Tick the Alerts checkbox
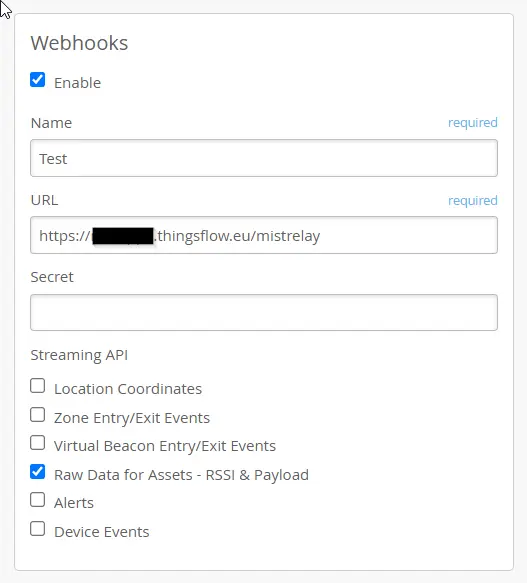This screenshot has height=583, width=527. pos(38,500)
